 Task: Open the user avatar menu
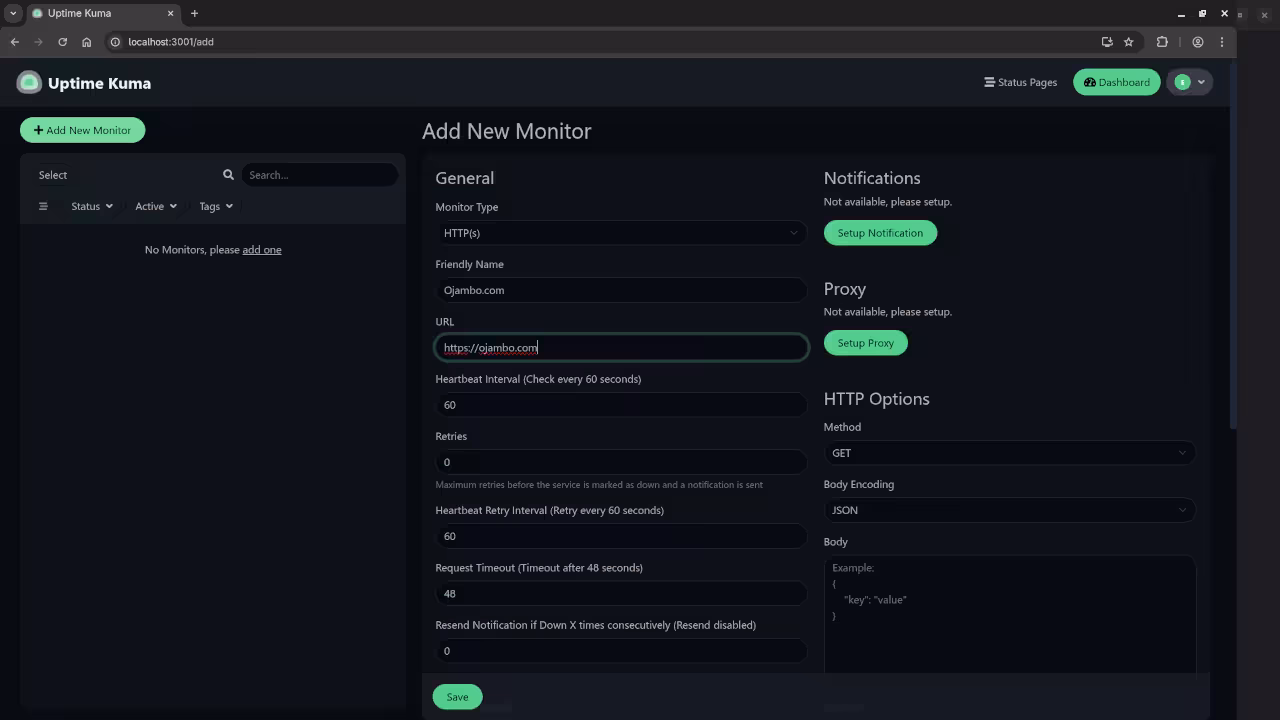(1190, 82)
